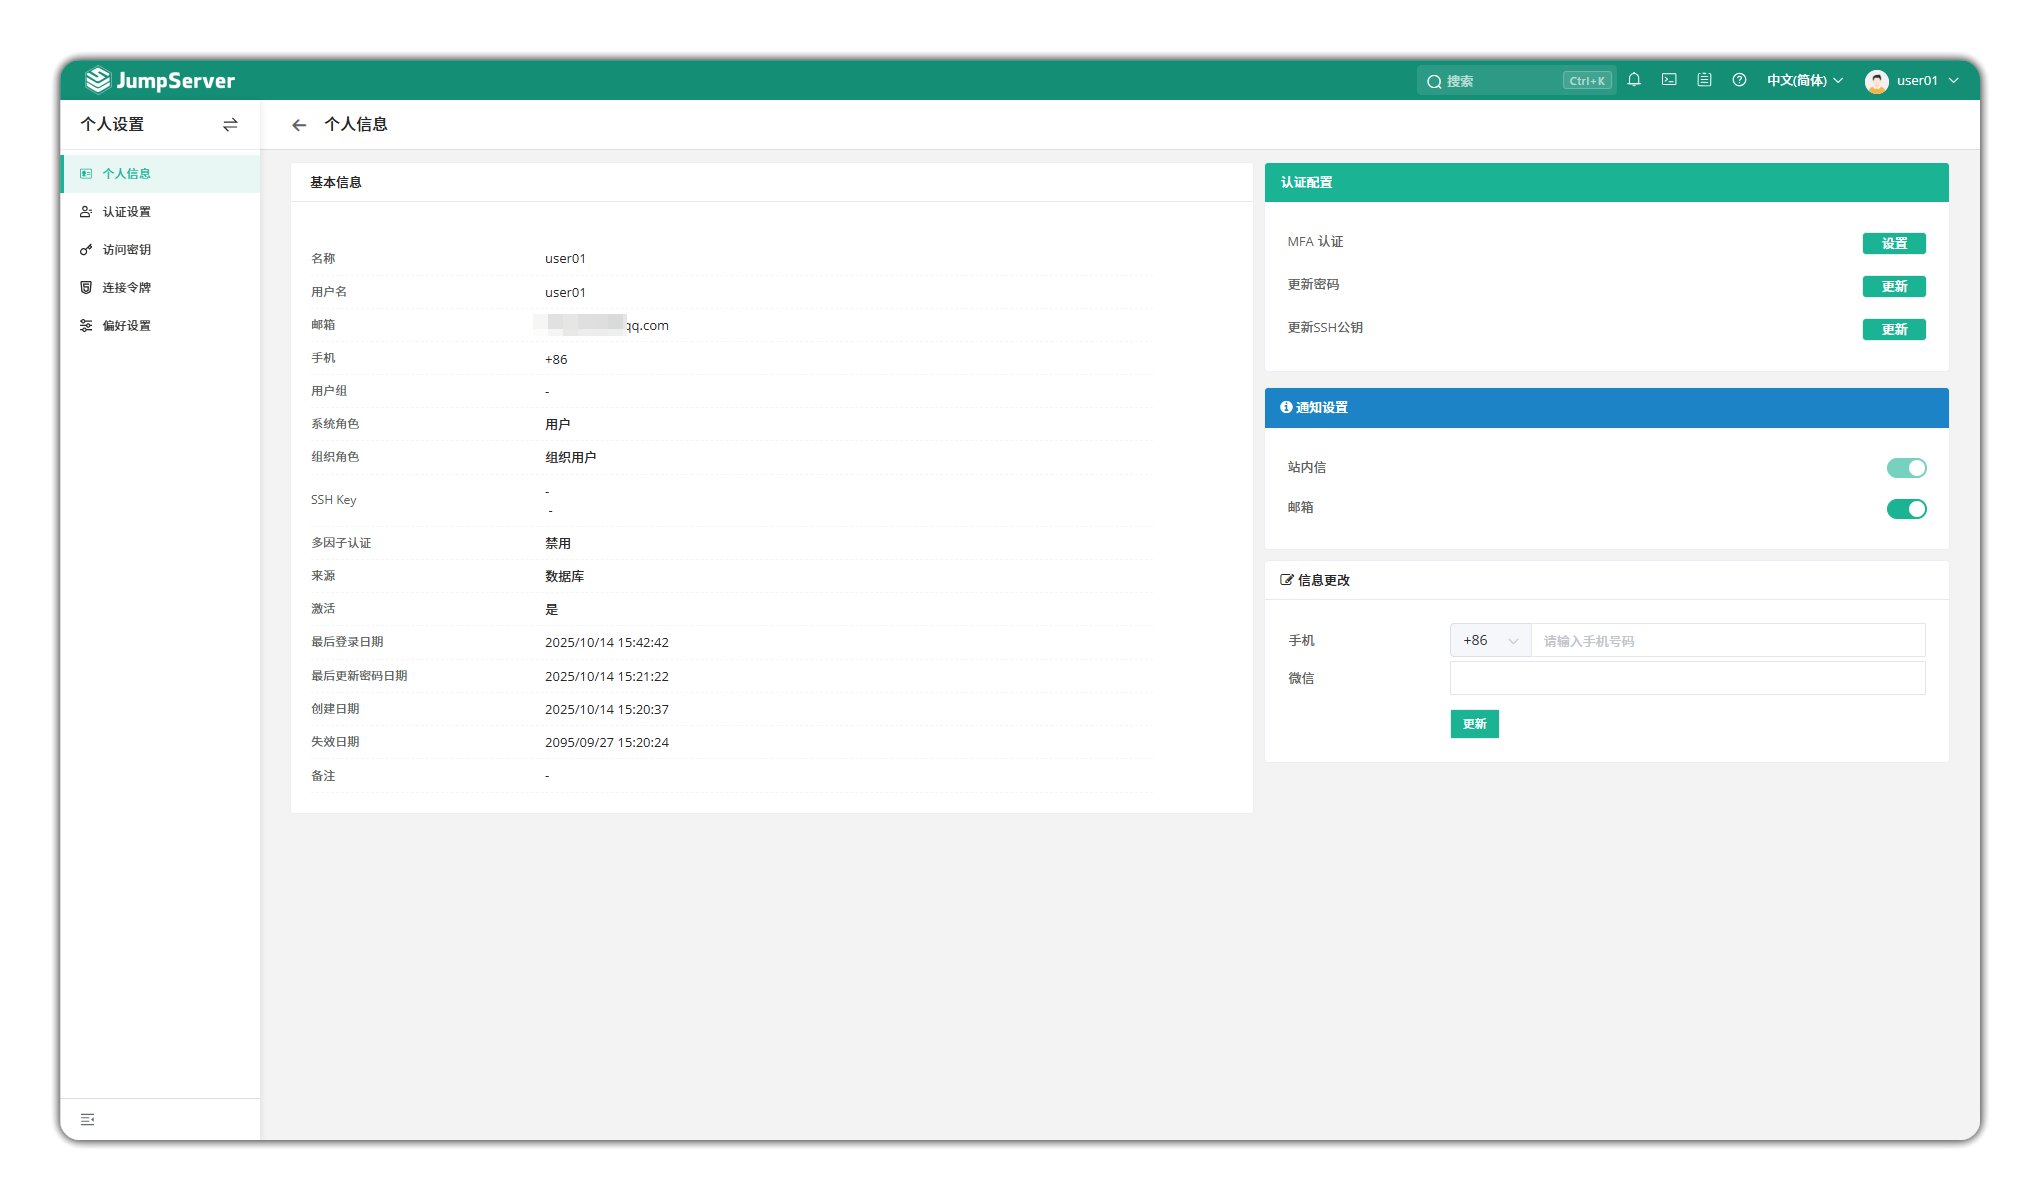Open the +86 country code dropdown
The width and height of the screenshot is (2040, 1180).
[x=1490, y=641]
